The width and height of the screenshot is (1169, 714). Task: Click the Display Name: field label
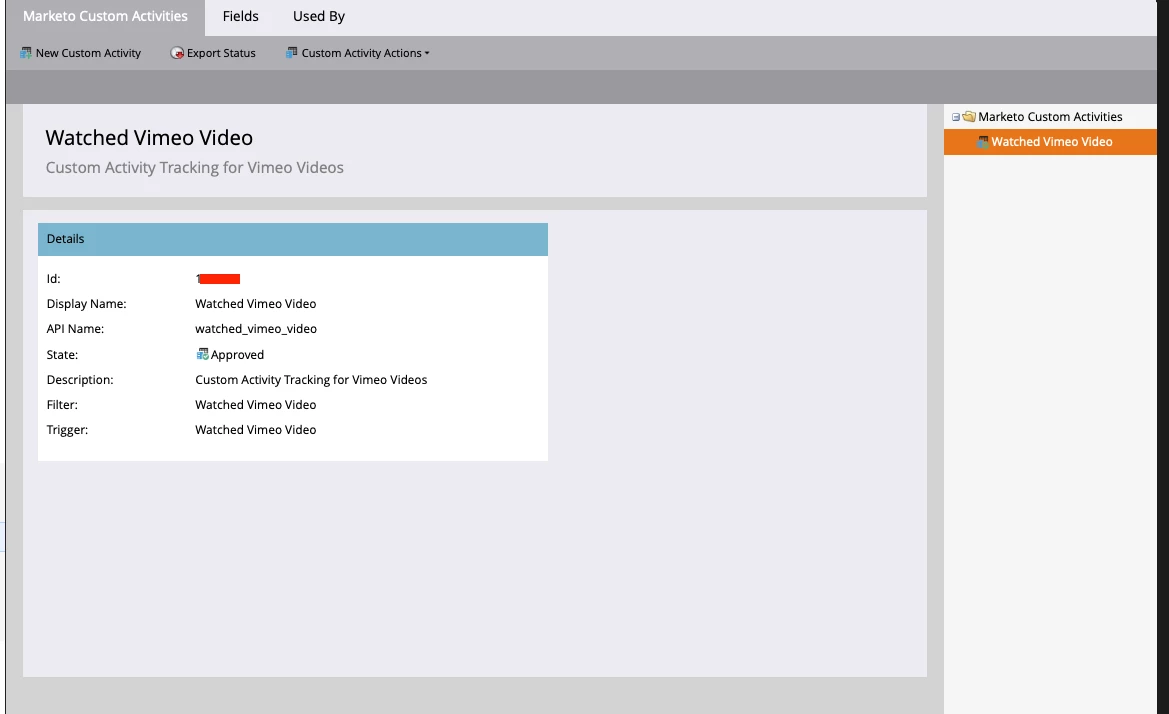pos(86,304)
